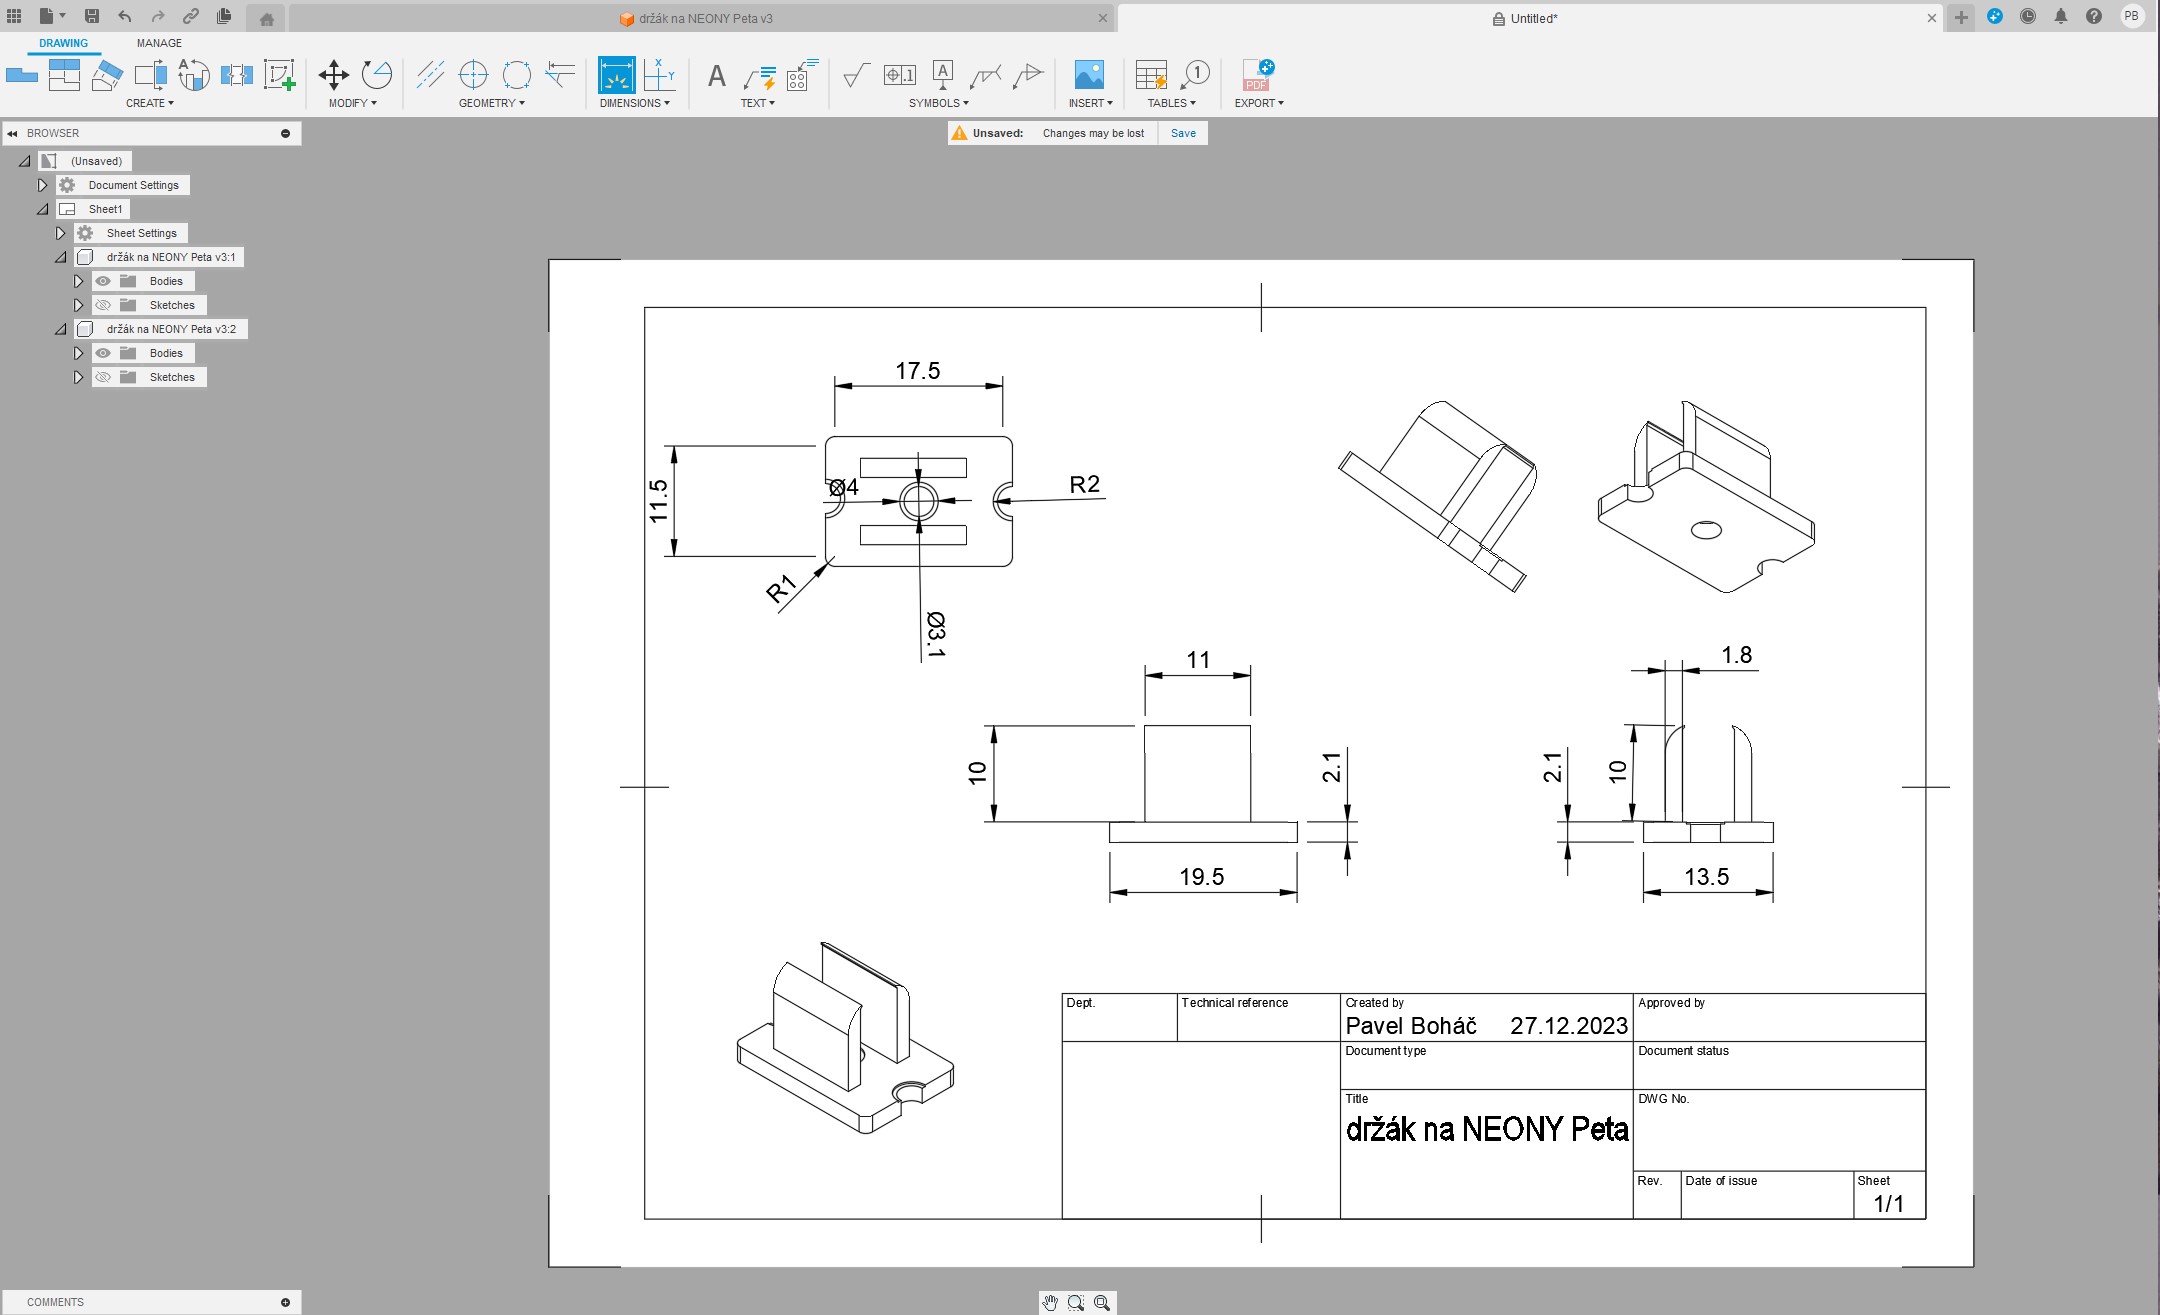Expand the Comments panel
The height and width of the screenshot is (1315, 2160).
pos(285,1302)
